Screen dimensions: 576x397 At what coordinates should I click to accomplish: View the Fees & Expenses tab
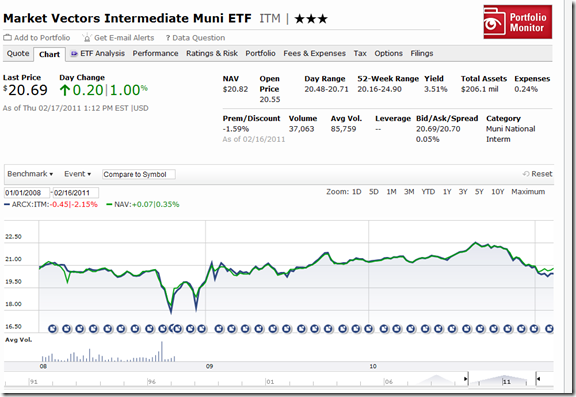point(314,54)
